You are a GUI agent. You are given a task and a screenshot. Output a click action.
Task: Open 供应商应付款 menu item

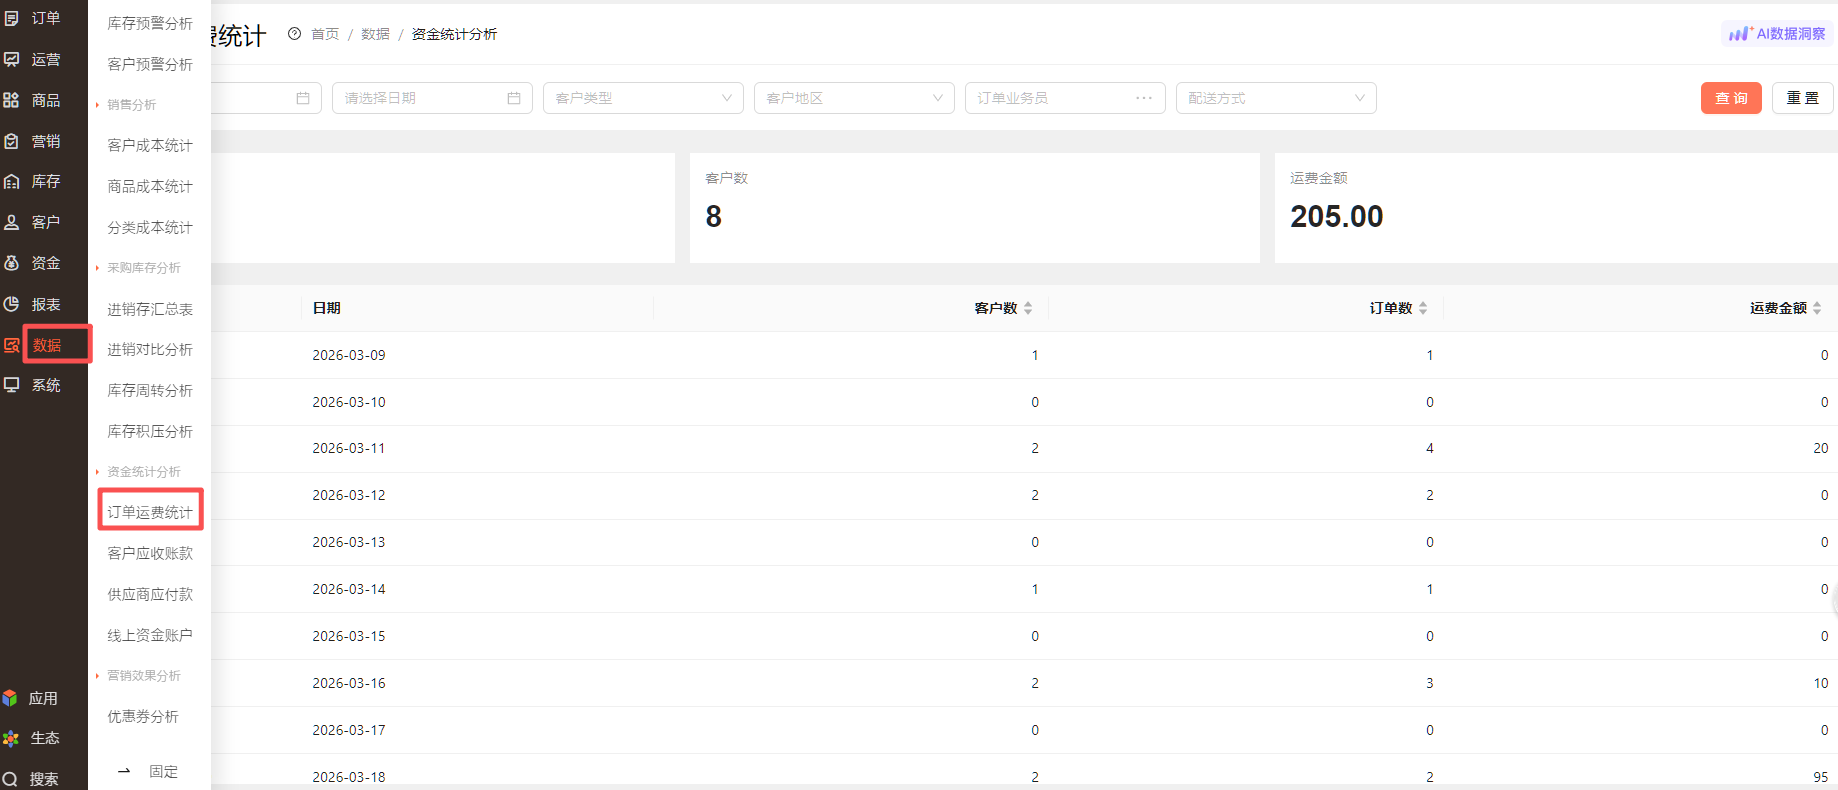pyautogui.click(x=150, y=594)
